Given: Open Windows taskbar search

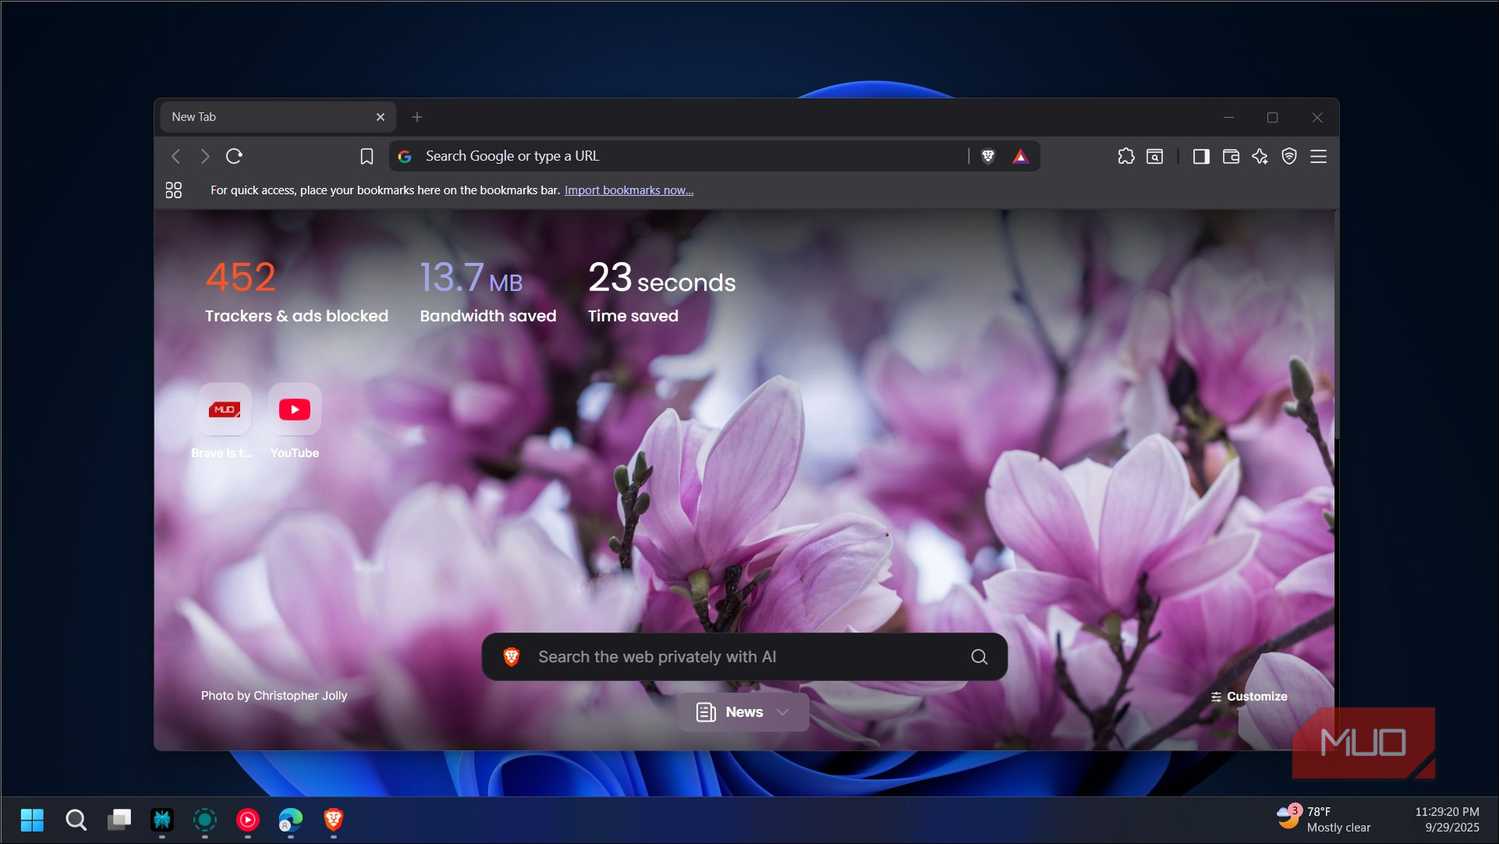Looking at the screenshot, I should [76, 820].
